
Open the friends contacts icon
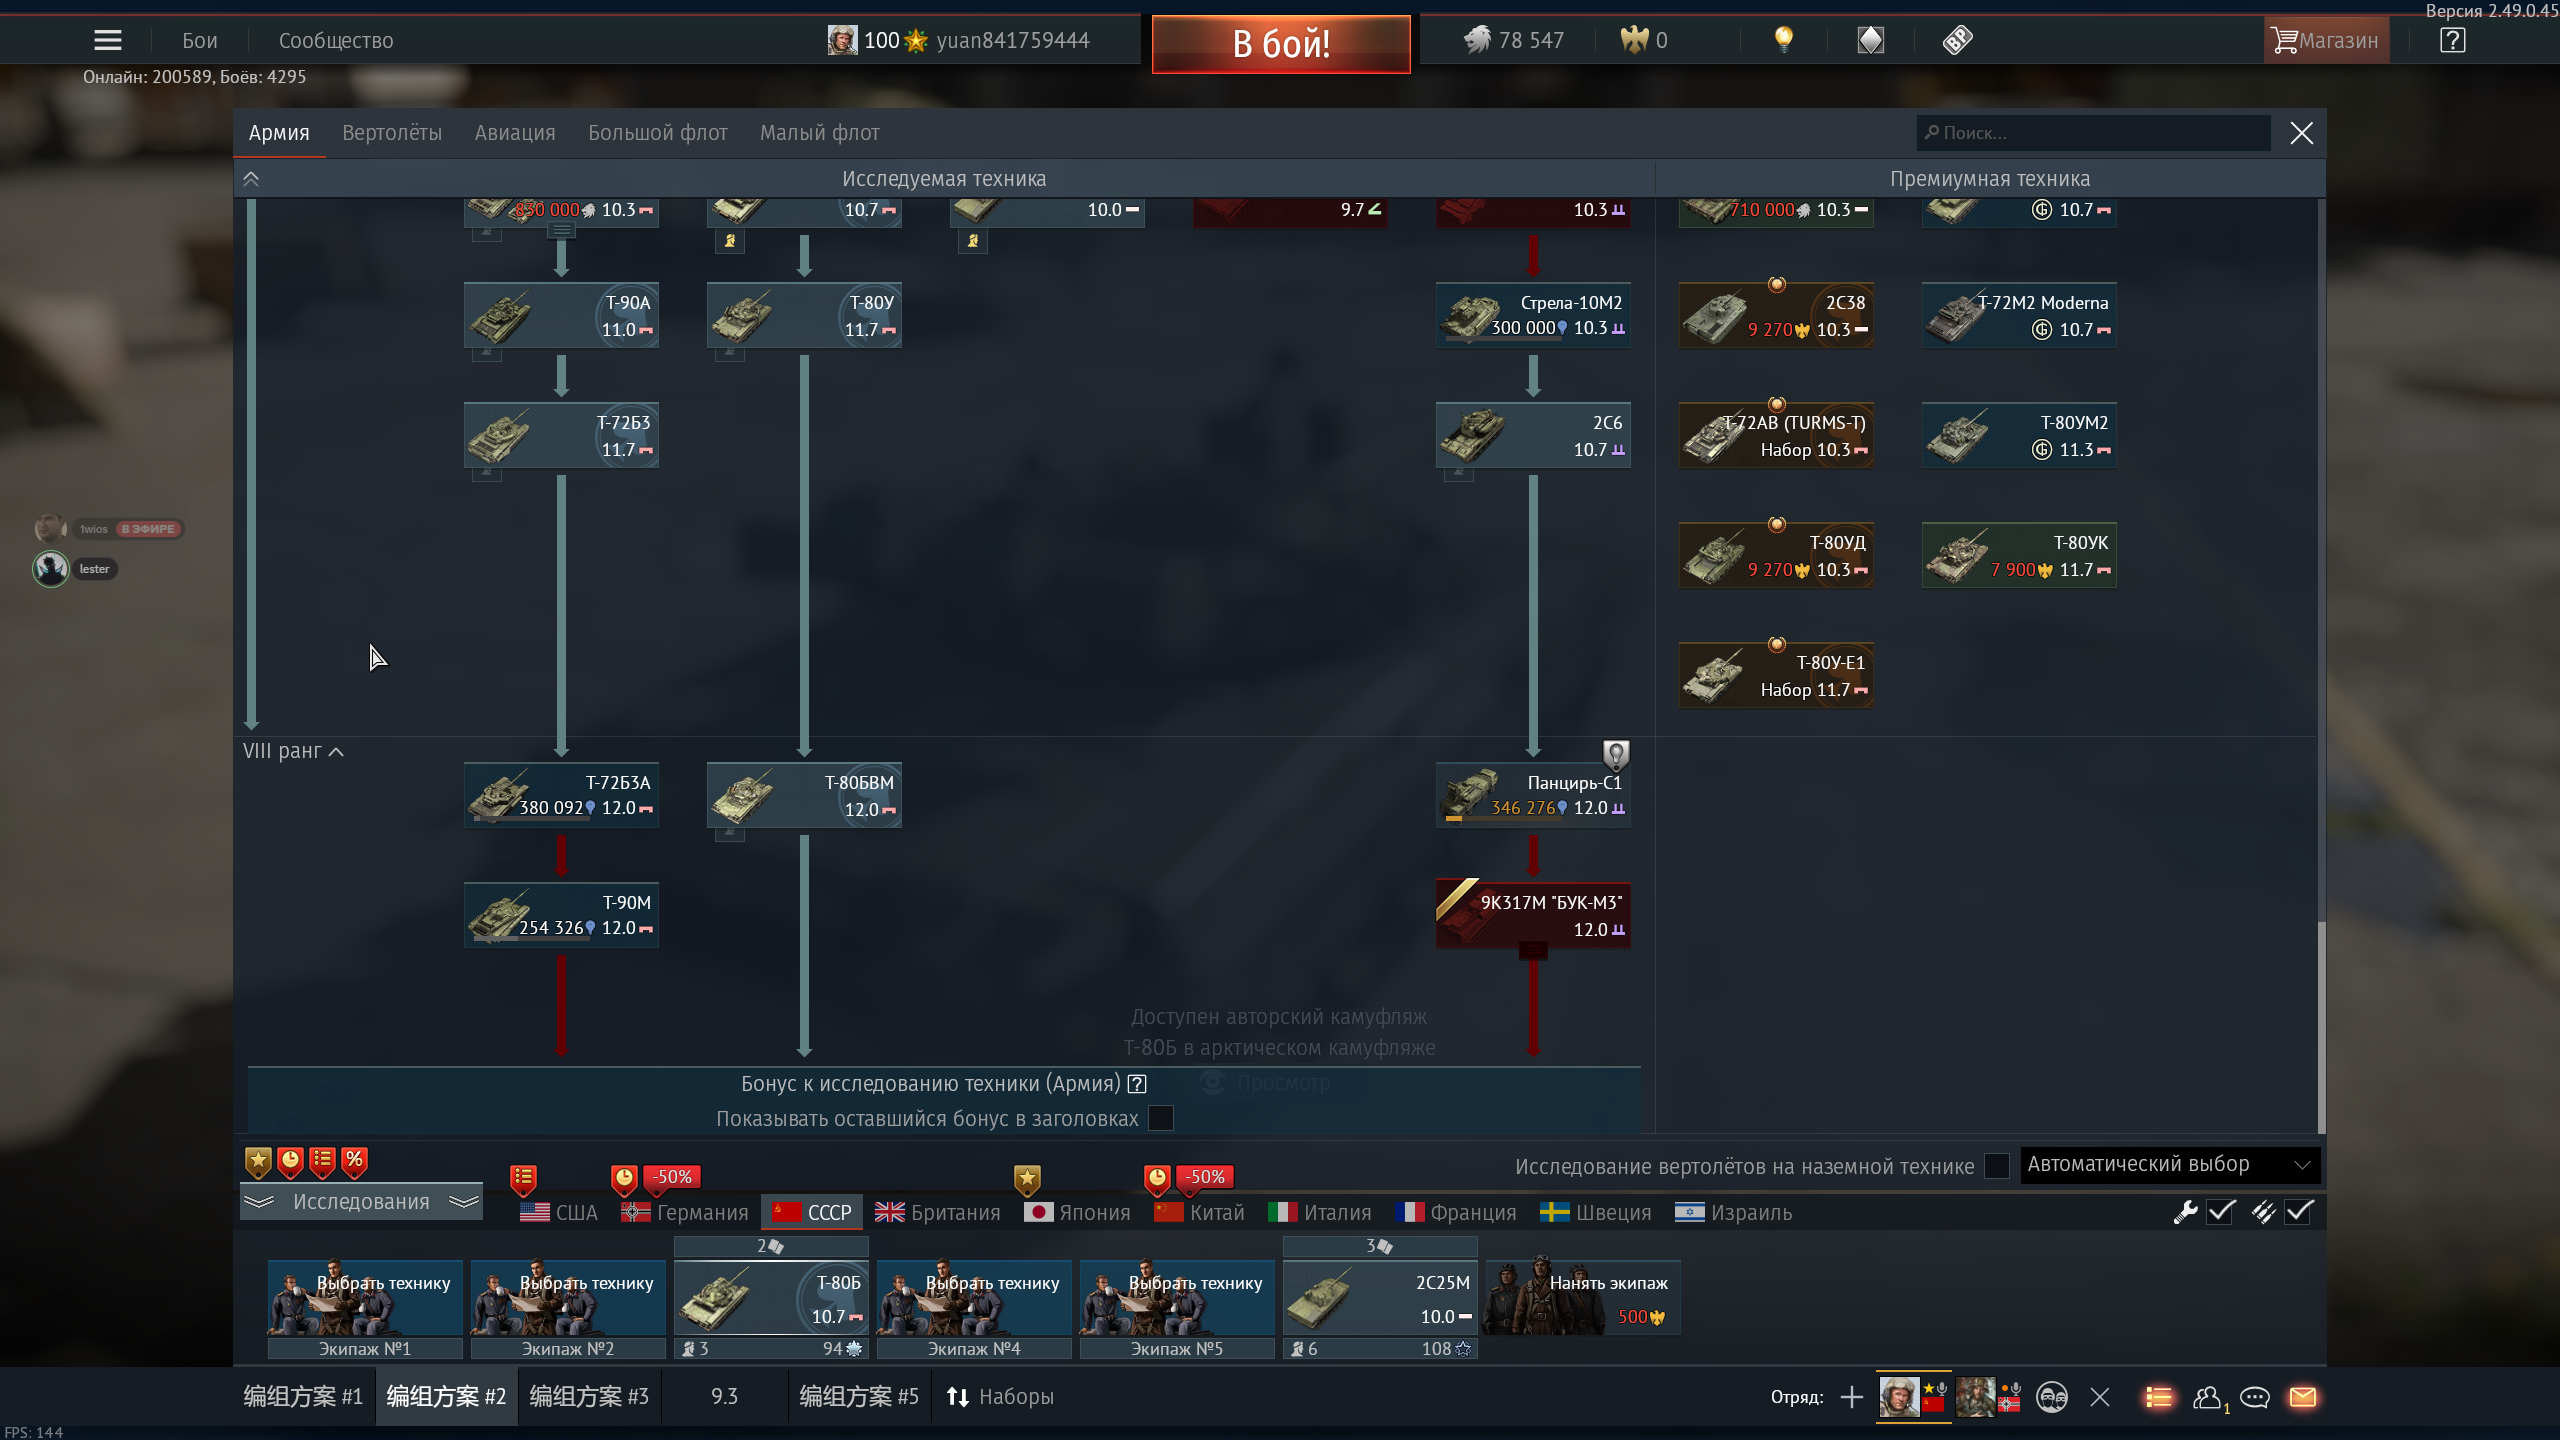click(2207, 1397)
